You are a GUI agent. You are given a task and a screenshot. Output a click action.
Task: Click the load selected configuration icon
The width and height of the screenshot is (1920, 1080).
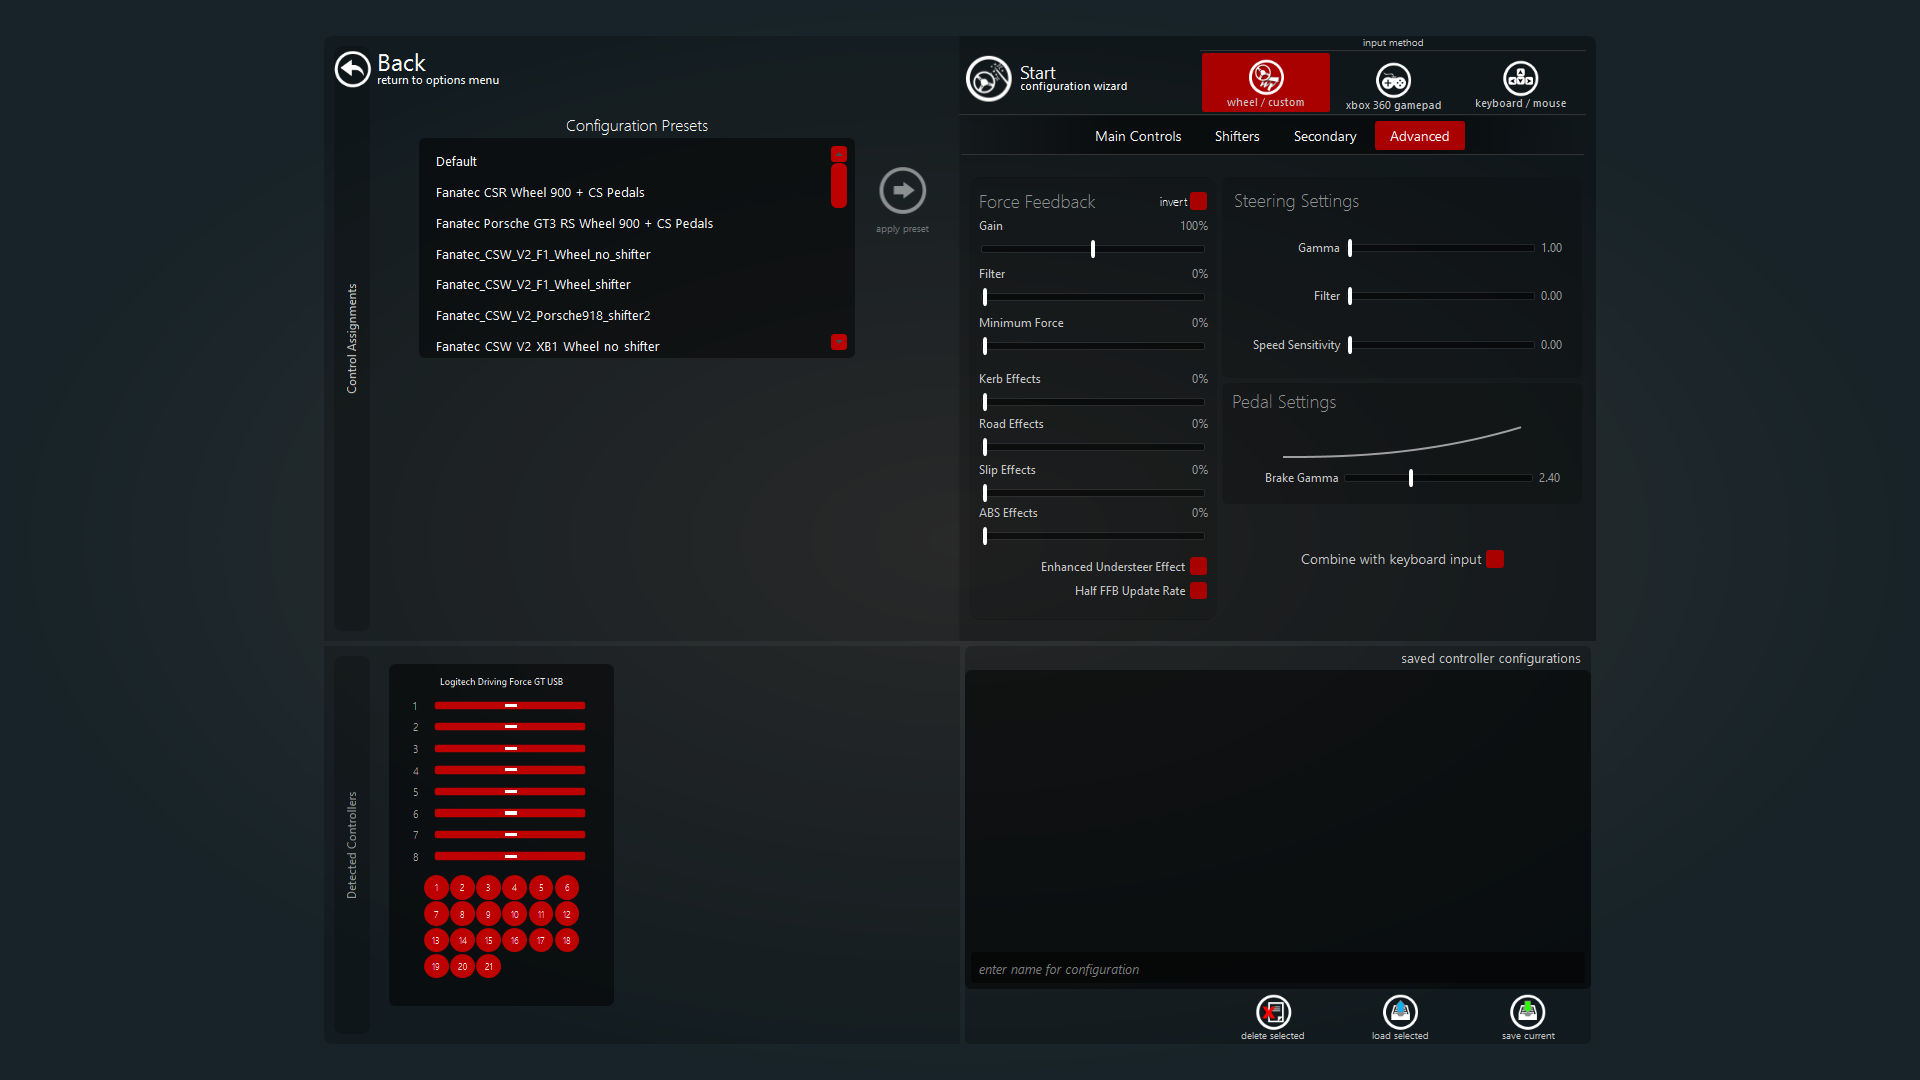pos(1400,1012)
